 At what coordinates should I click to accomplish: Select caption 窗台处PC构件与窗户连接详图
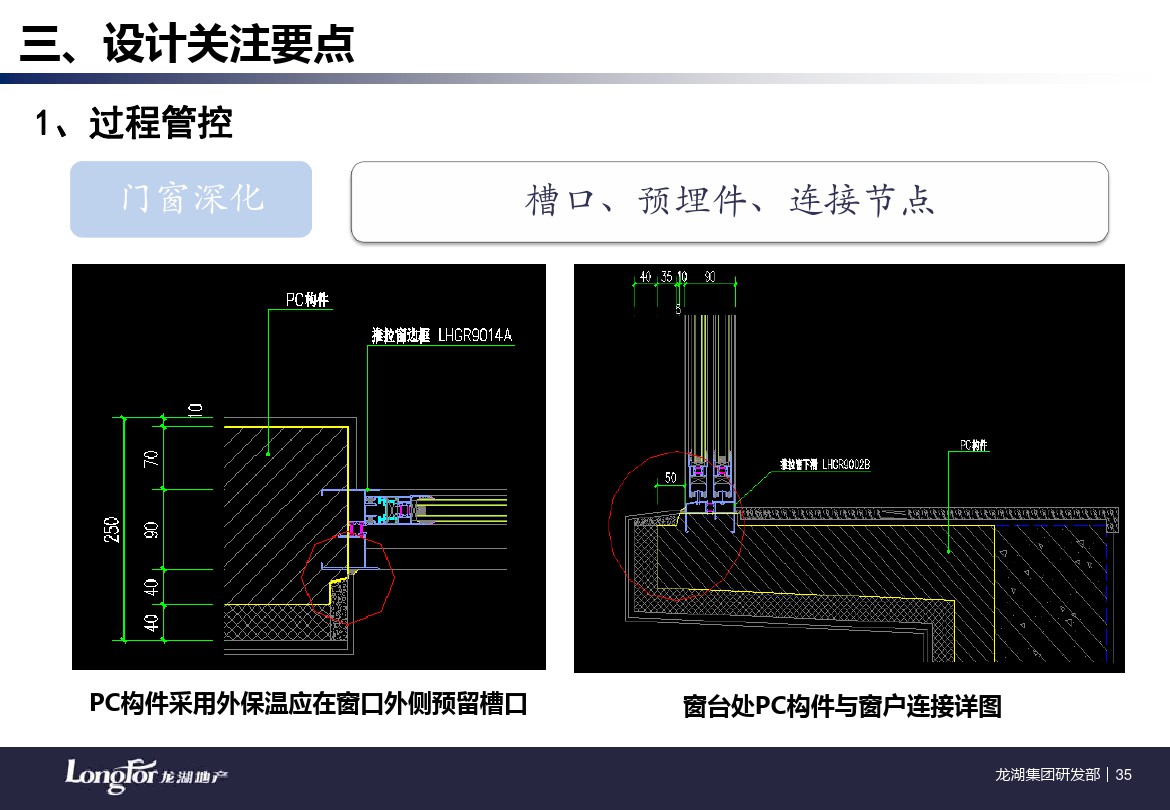(x=842, y=706)
